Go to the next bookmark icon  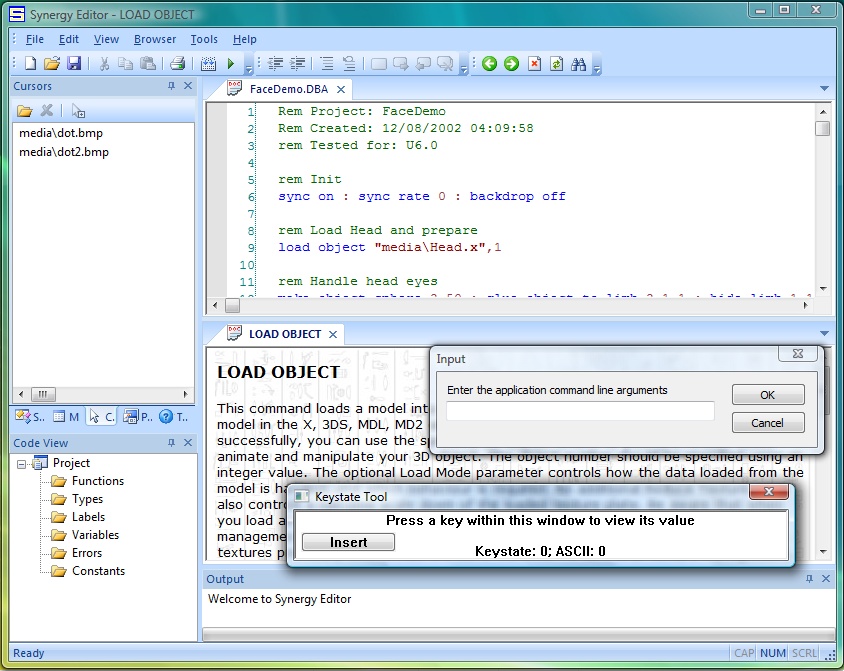(401, 64)
